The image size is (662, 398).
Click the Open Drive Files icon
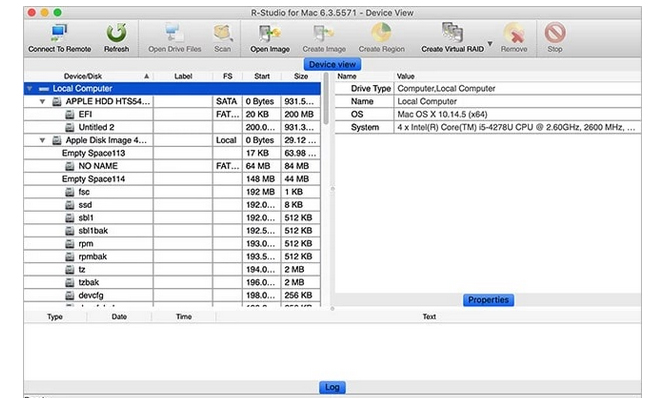coord(174,33)
